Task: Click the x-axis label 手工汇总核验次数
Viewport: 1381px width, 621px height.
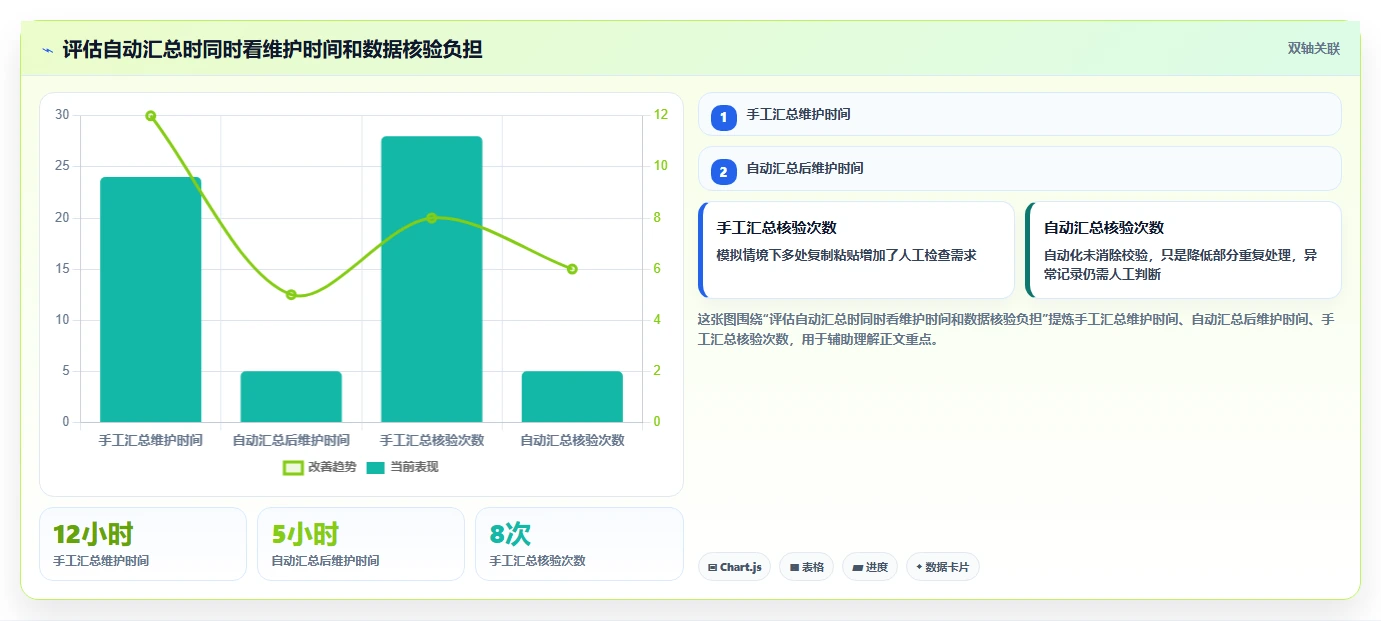Action: click(x=432, y=441)
